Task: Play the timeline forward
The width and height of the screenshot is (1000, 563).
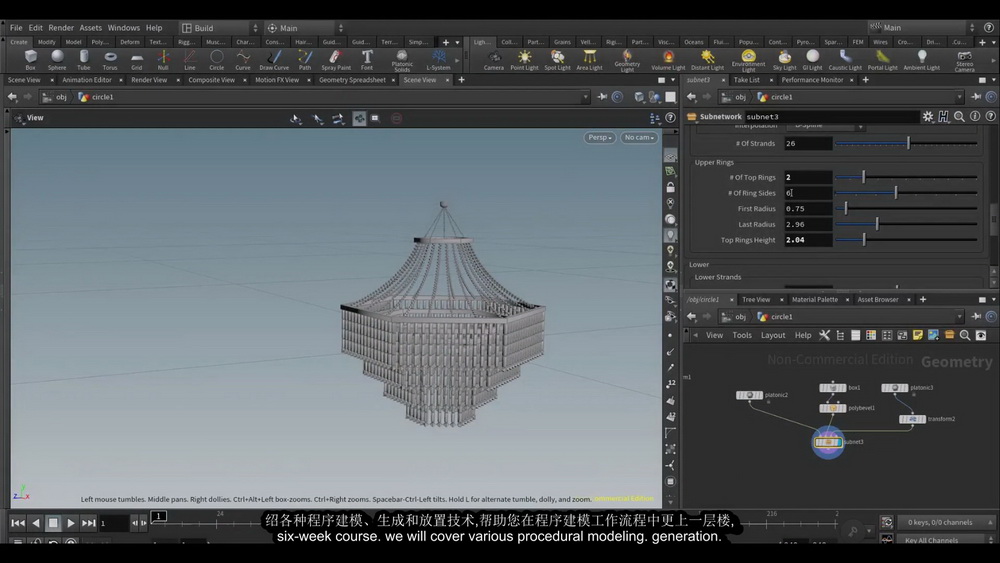Action: [x=71, y=523]
